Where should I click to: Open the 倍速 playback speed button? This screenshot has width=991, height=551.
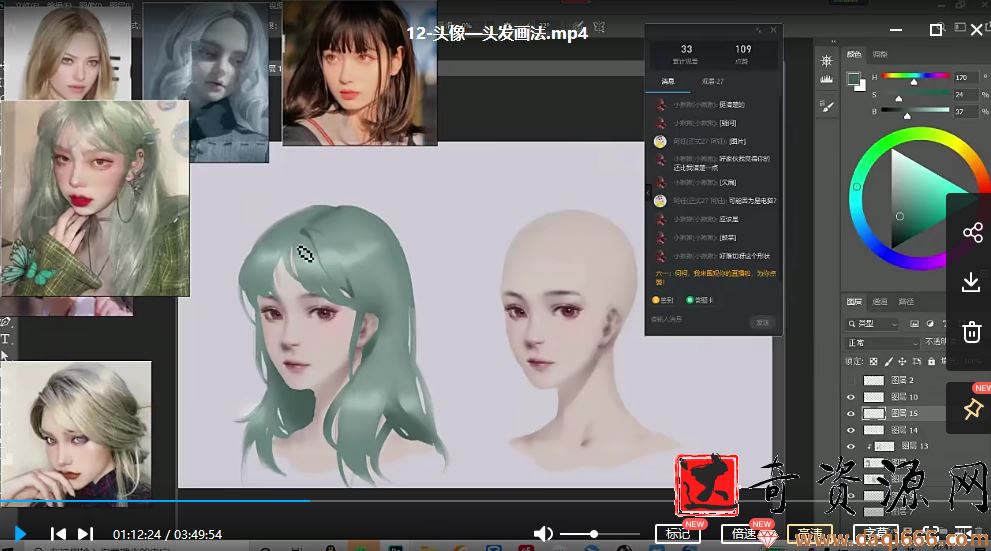(x=745, y=534)
